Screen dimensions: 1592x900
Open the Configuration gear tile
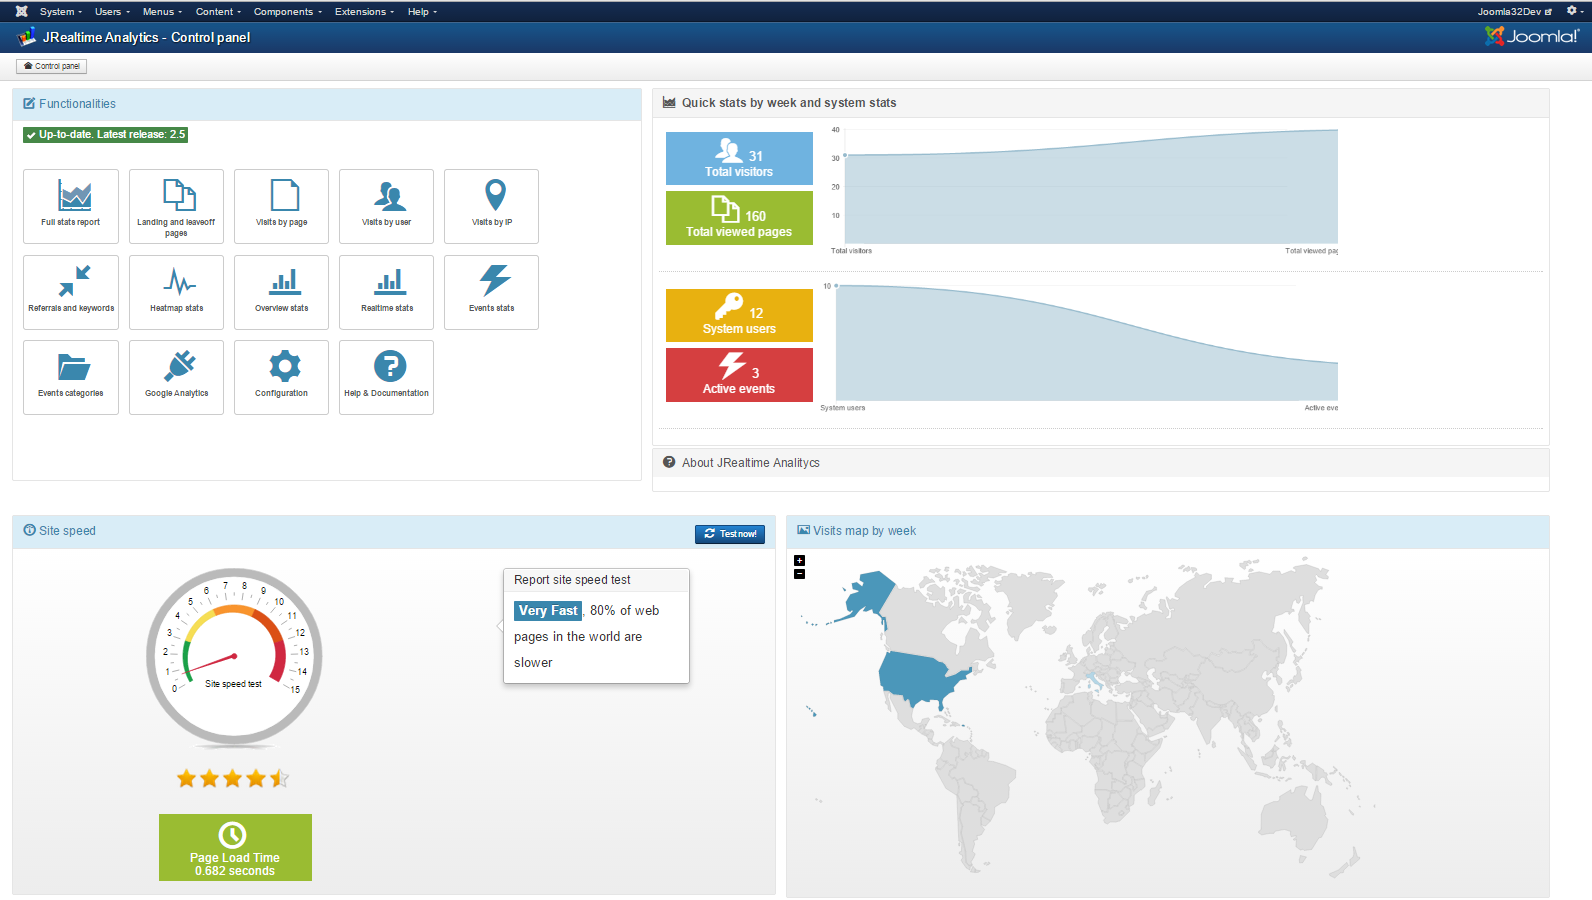[x=281, y=377]
